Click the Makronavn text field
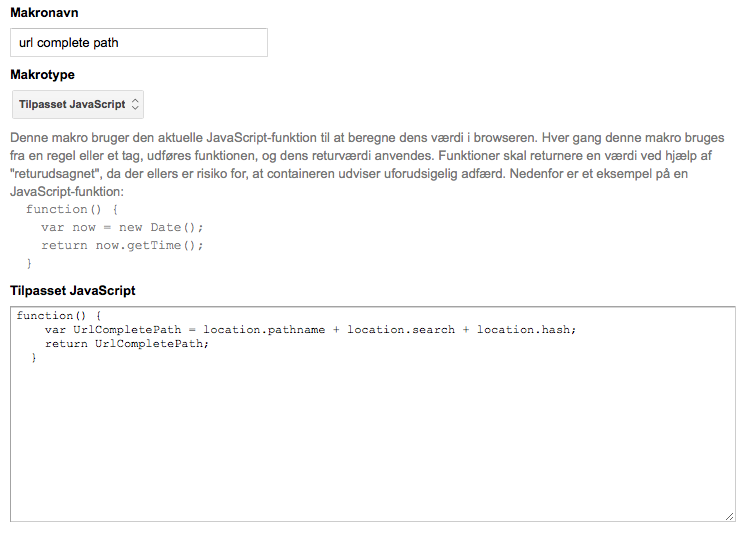 click(x=139, y=43)
